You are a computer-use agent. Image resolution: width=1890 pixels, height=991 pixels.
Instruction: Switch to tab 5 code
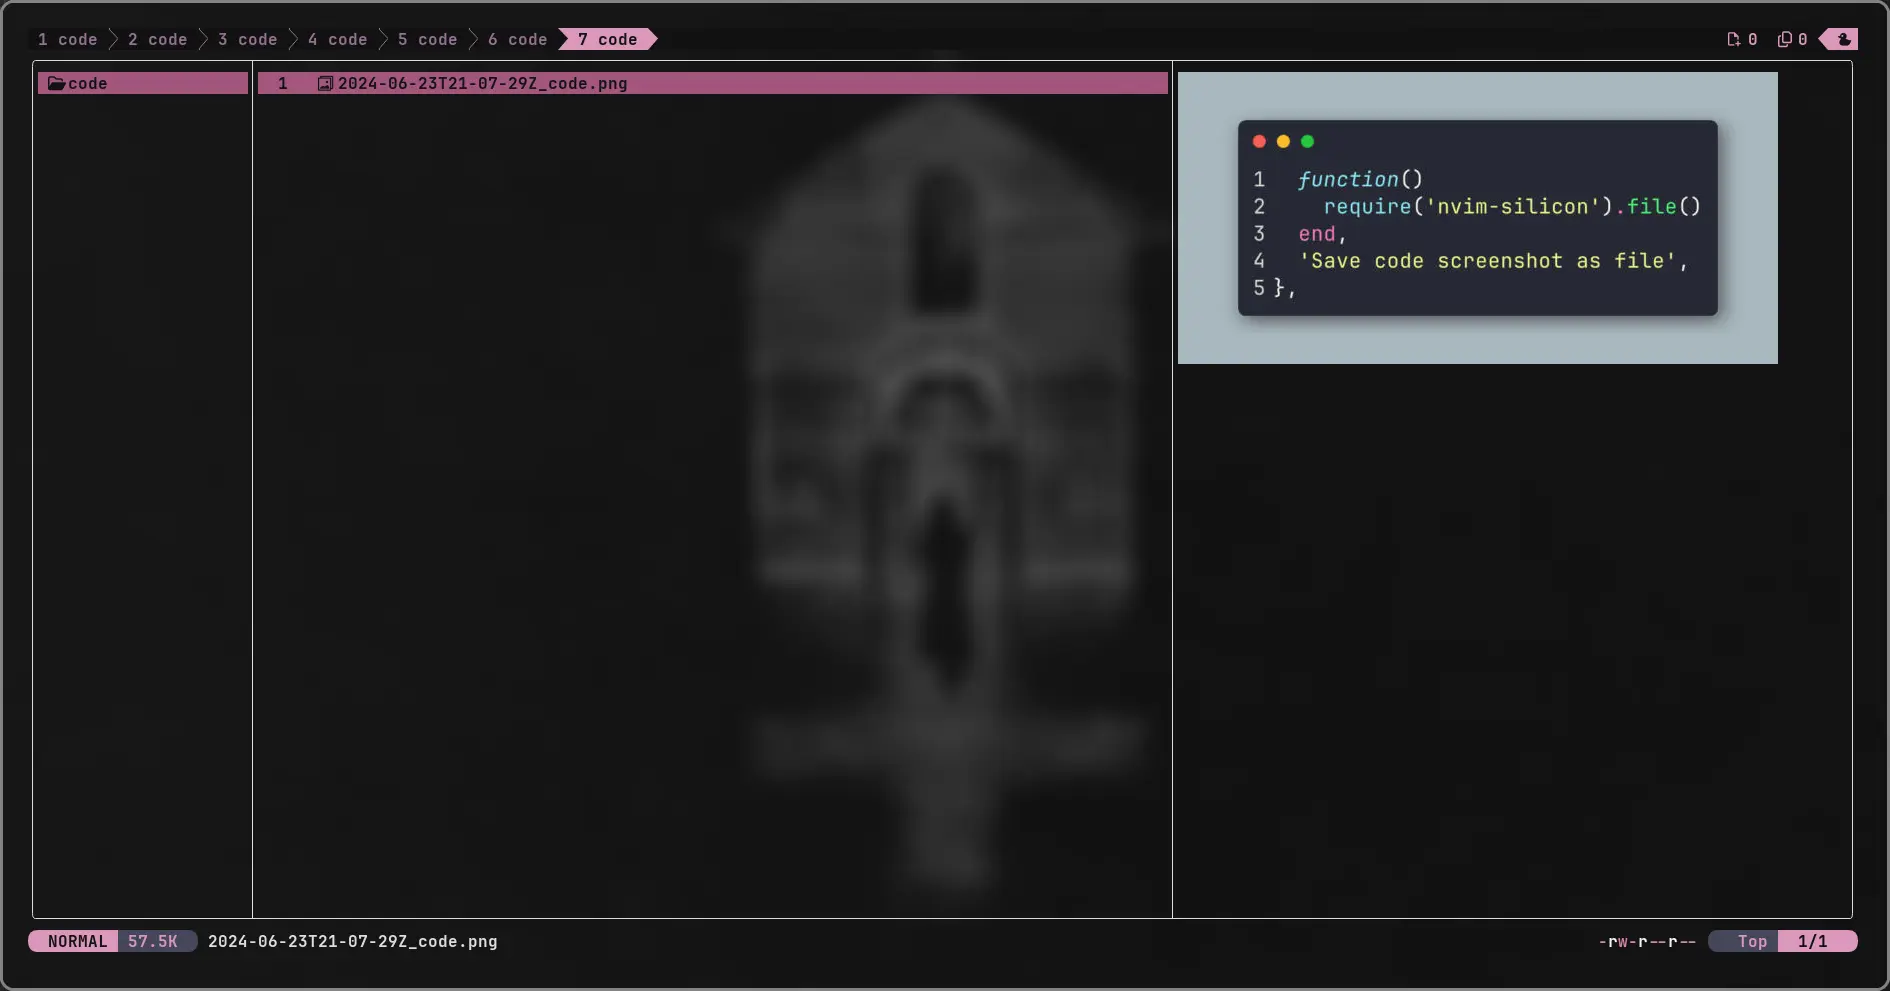point(428,39)
